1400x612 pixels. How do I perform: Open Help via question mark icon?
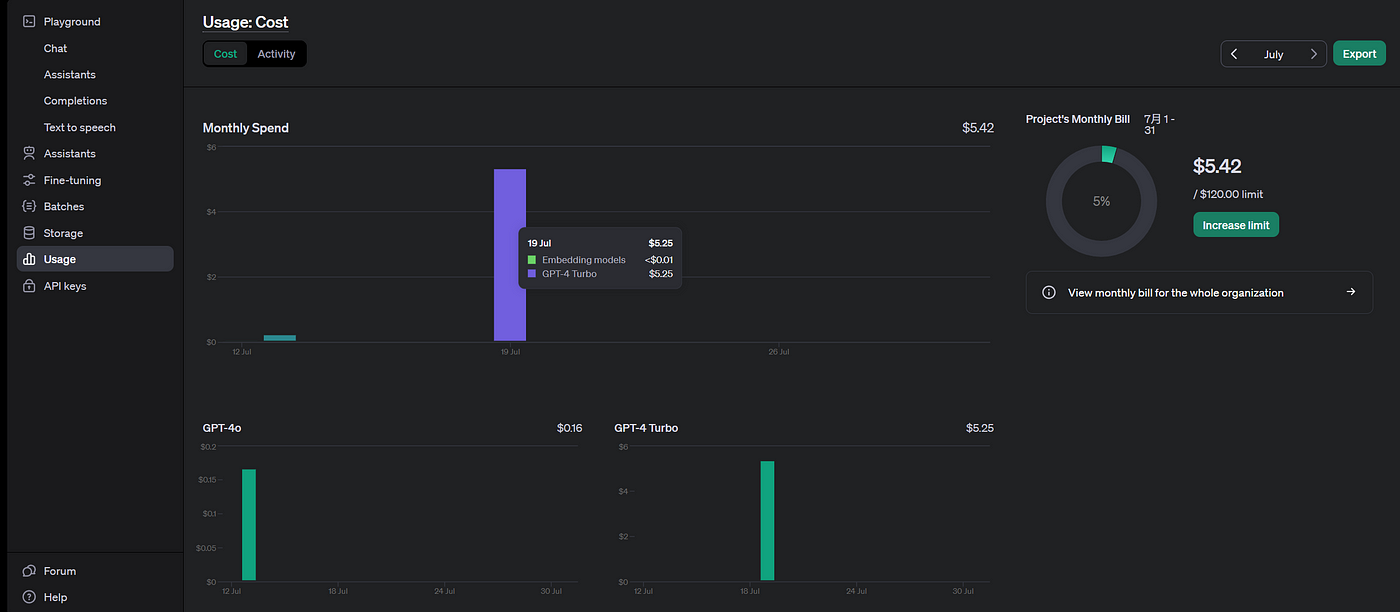(29, 597)
